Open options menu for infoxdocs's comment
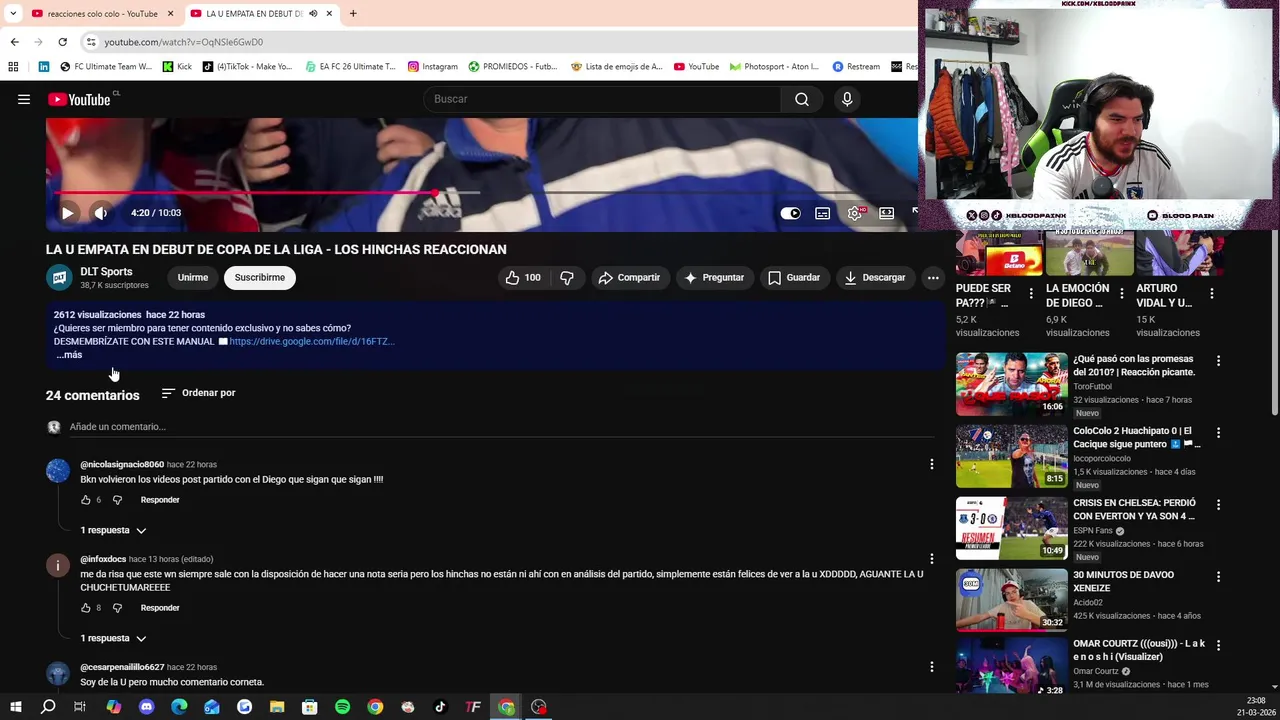The image size is (1280, 720). pos(932,559)
